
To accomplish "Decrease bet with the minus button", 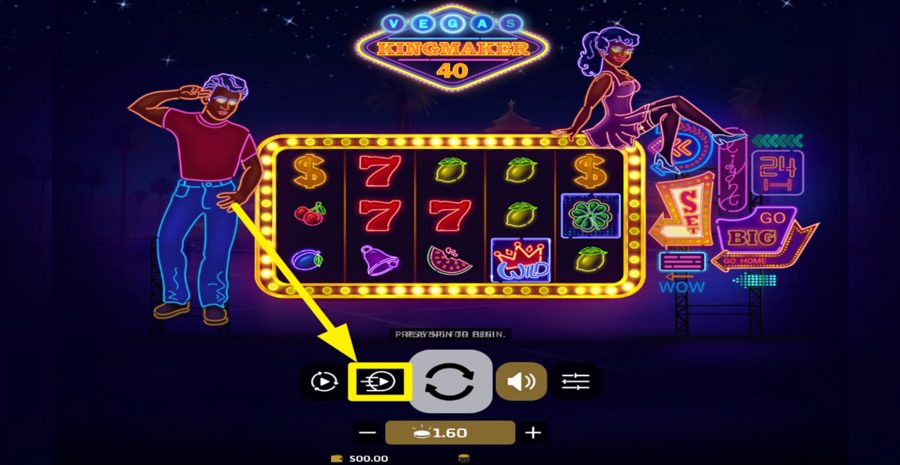I will point(368,432).
